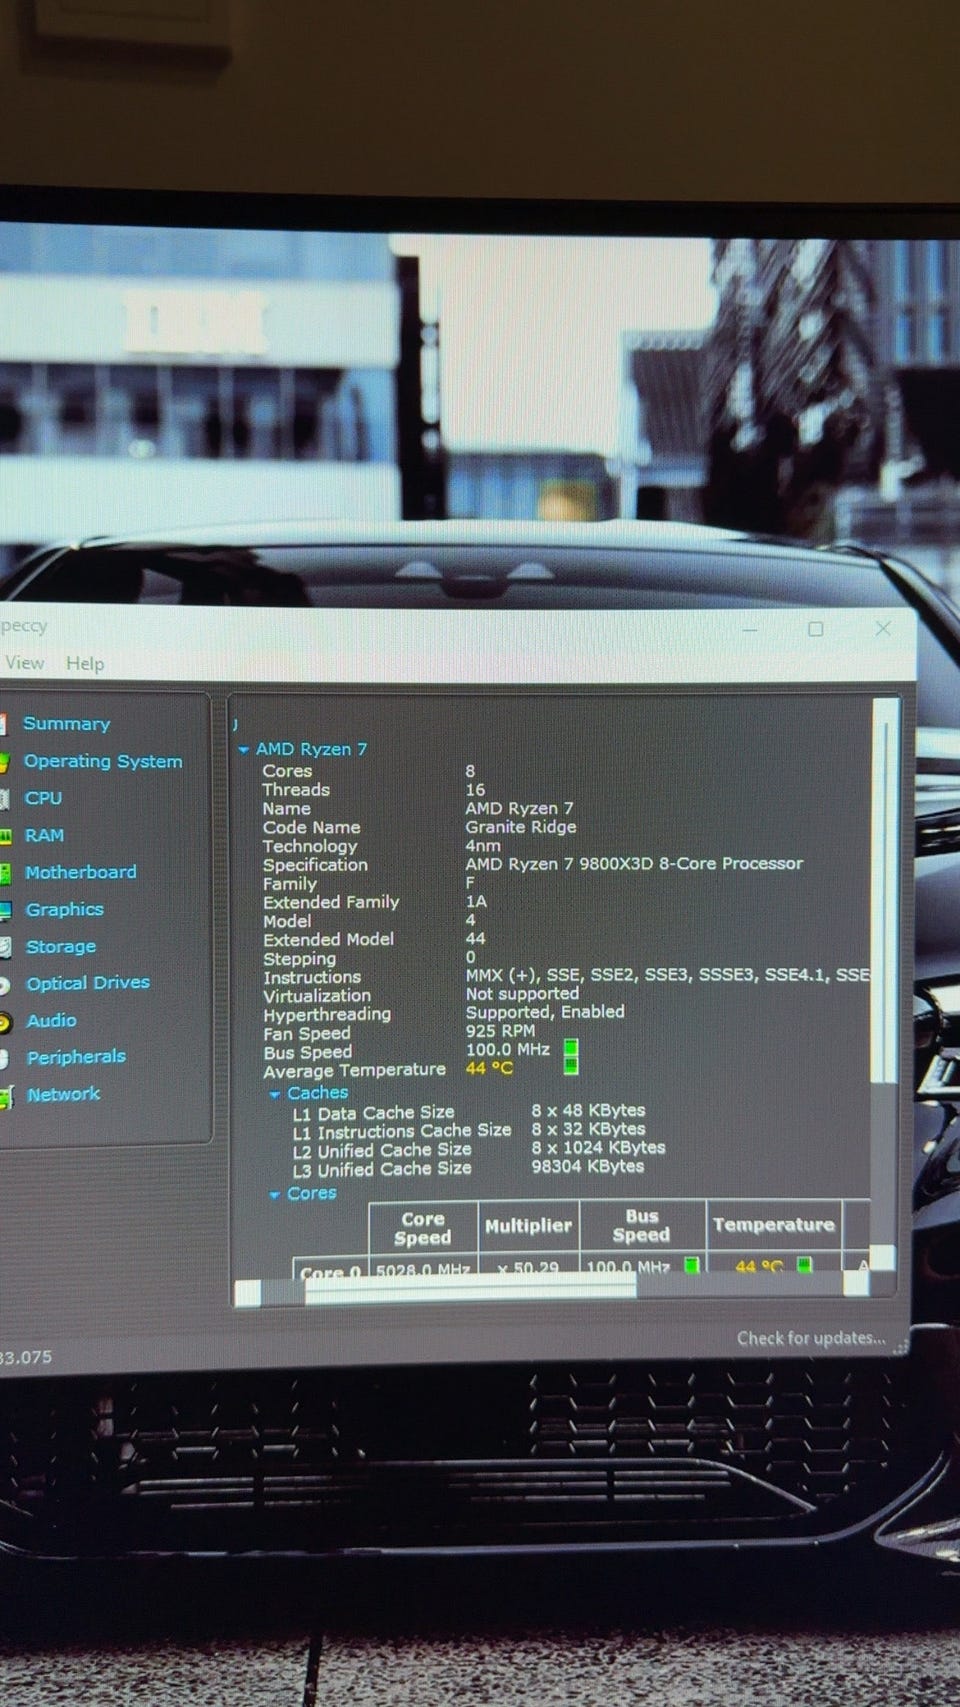Open the View menu

pyautogui.click(x=24, y=662)
